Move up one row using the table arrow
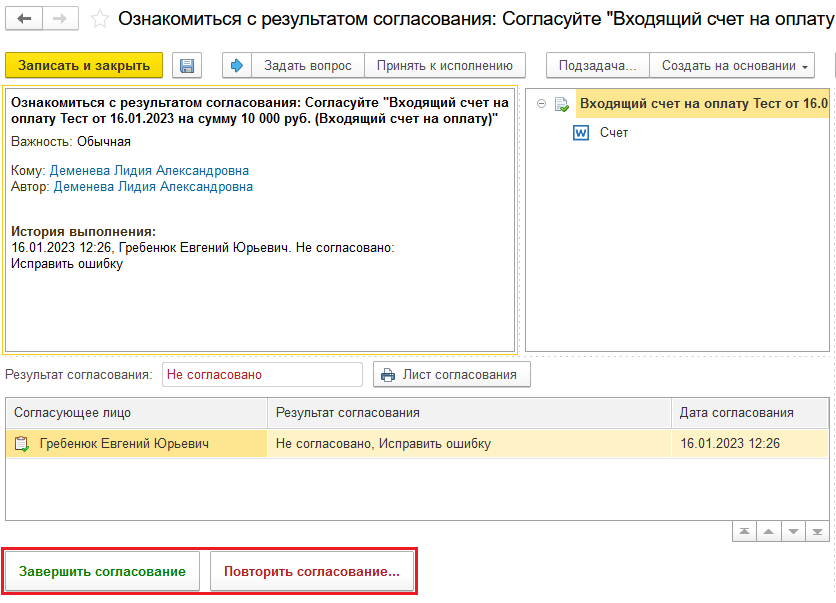Image resolution: width=836 pixels, height=603 pixels. 768,531
